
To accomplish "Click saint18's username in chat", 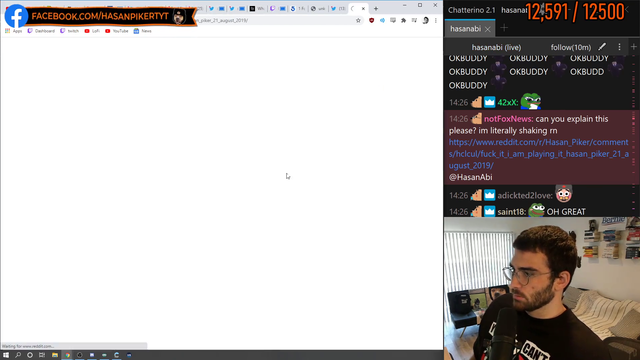I will tap(511, 211).
